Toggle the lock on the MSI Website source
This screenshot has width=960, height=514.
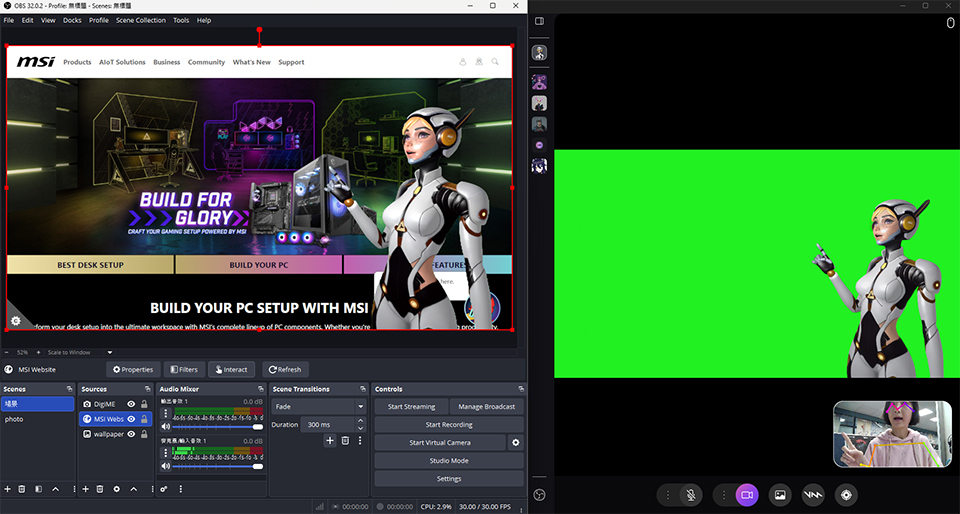tap(144, 419)
